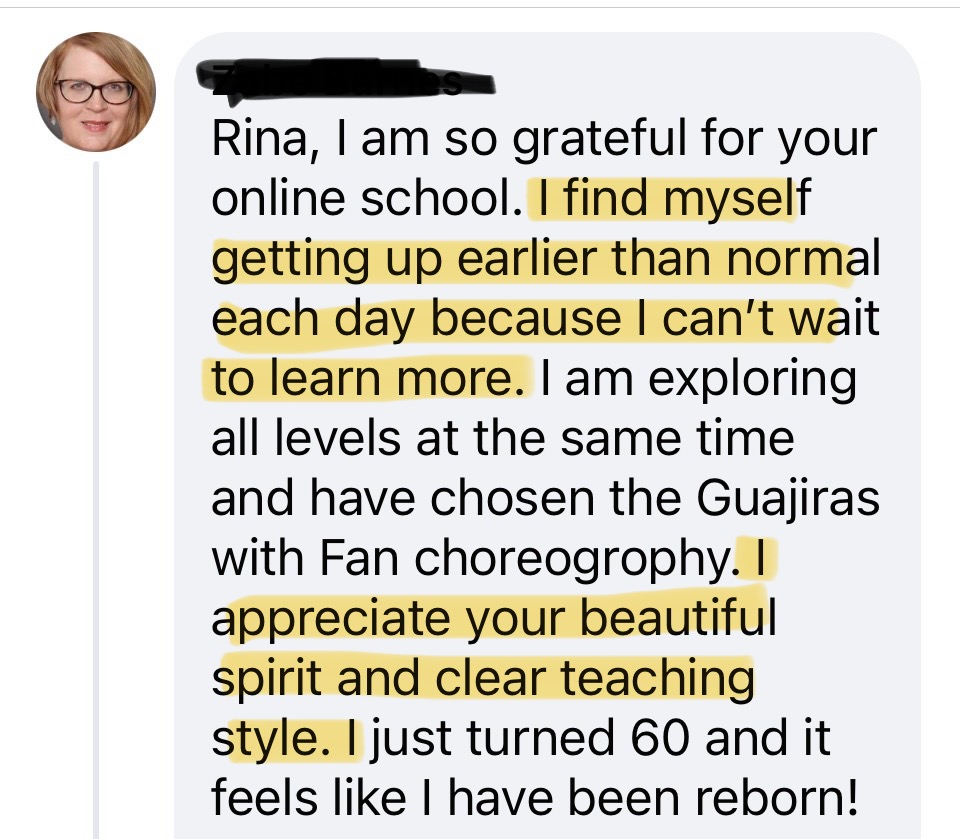
Task: Click the highlighted words "I find myself"
Action: (670, 200)
